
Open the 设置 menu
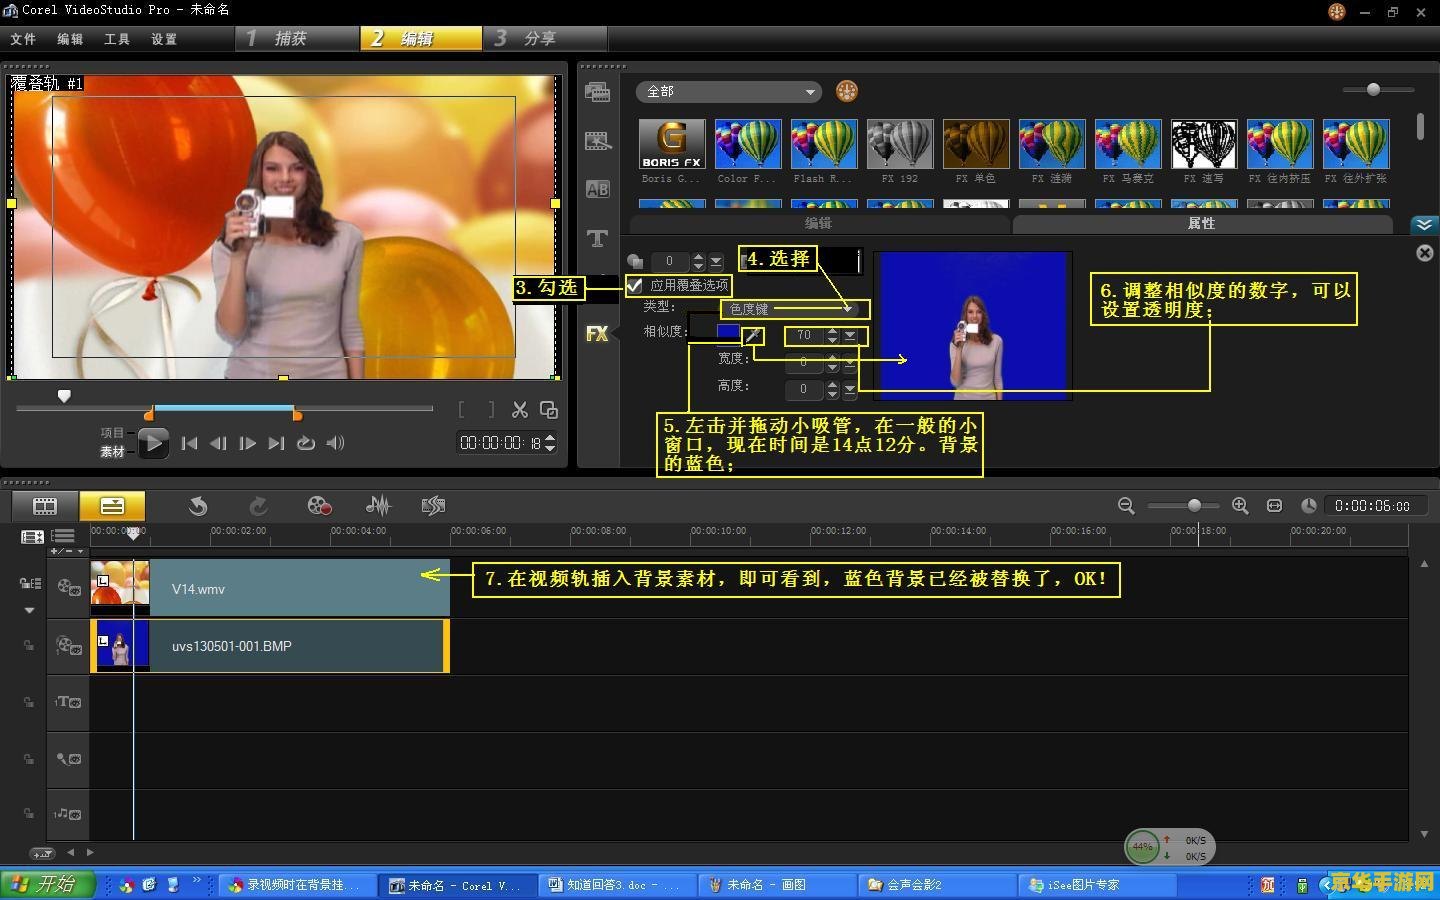coord(164,39)
